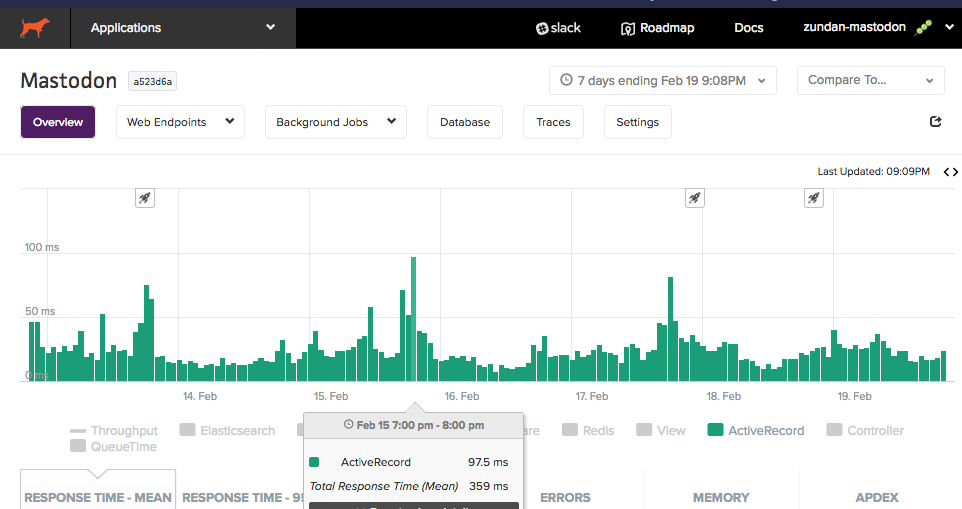Open the zundan-mastodon account menu
Viewport: 962px width, 509px height.
point(879,27)
